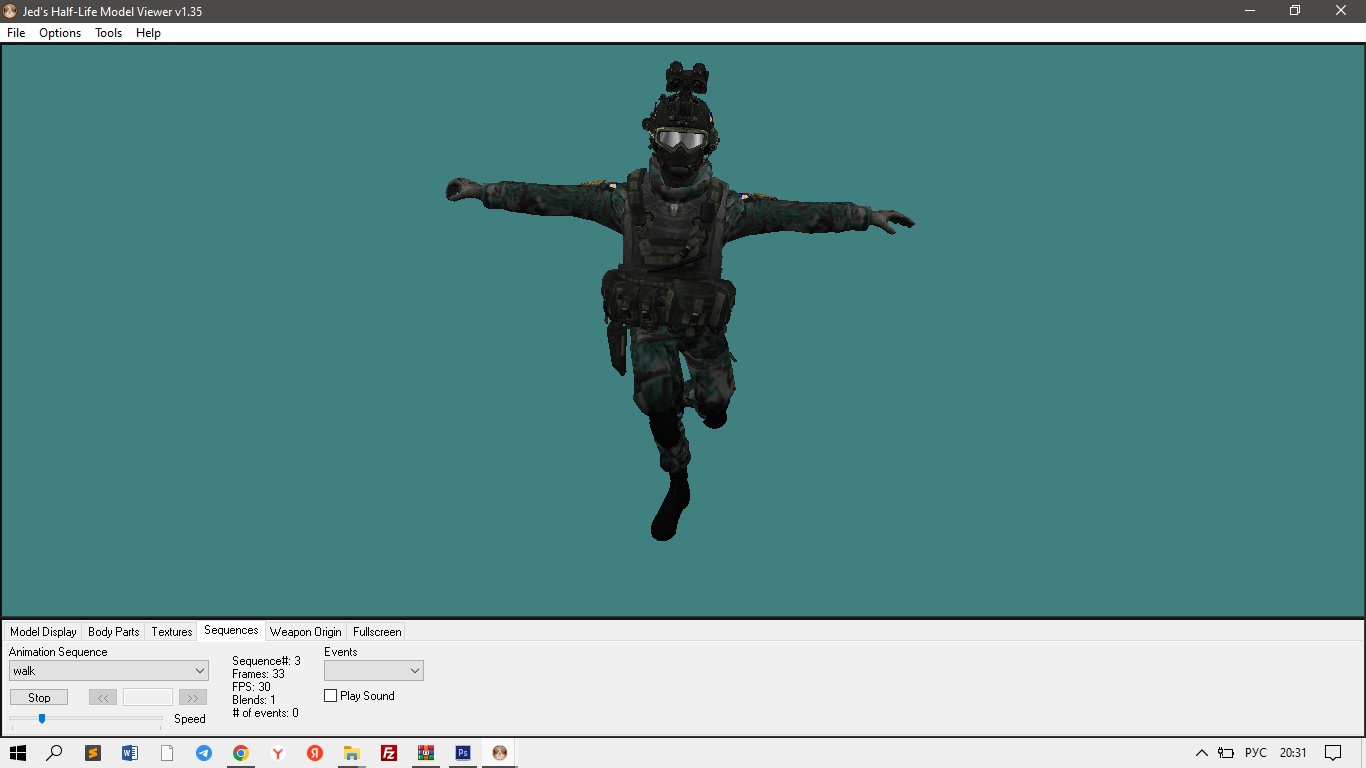The height and width of the screenshot is (768, 1366).
Task: Switch to Photoshop in the taskbar
Action: [463, 753]
